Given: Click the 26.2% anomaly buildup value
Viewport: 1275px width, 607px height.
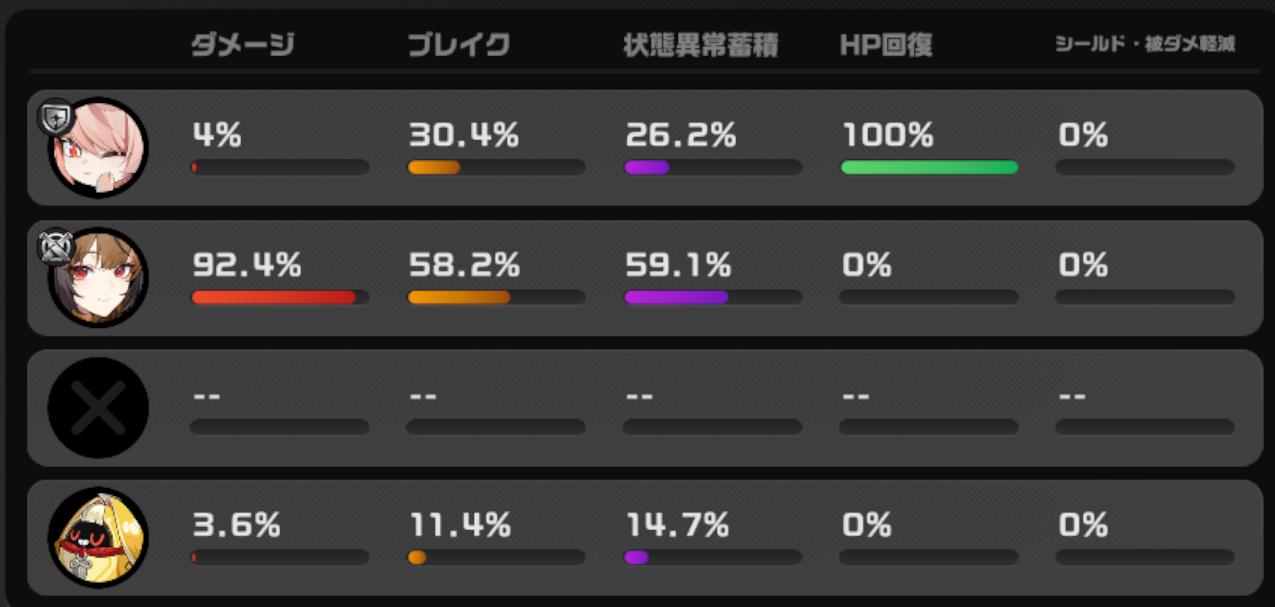Looking at the screenshot, I should 680,135.
